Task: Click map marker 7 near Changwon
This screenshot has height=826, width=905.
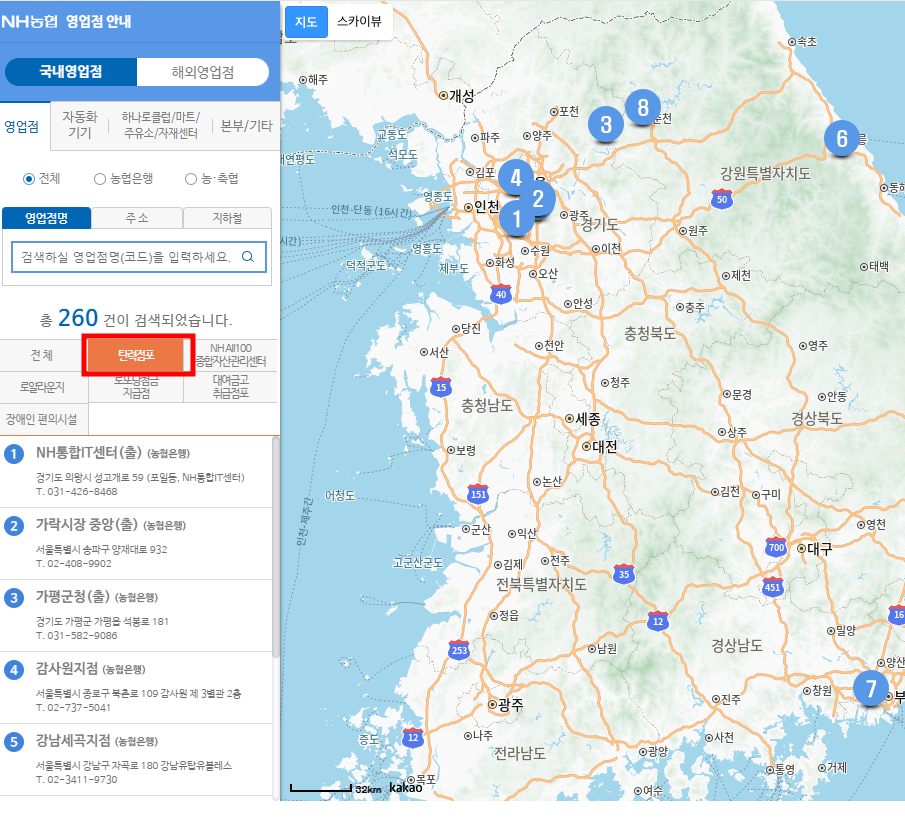Action: tap(870, 689)
